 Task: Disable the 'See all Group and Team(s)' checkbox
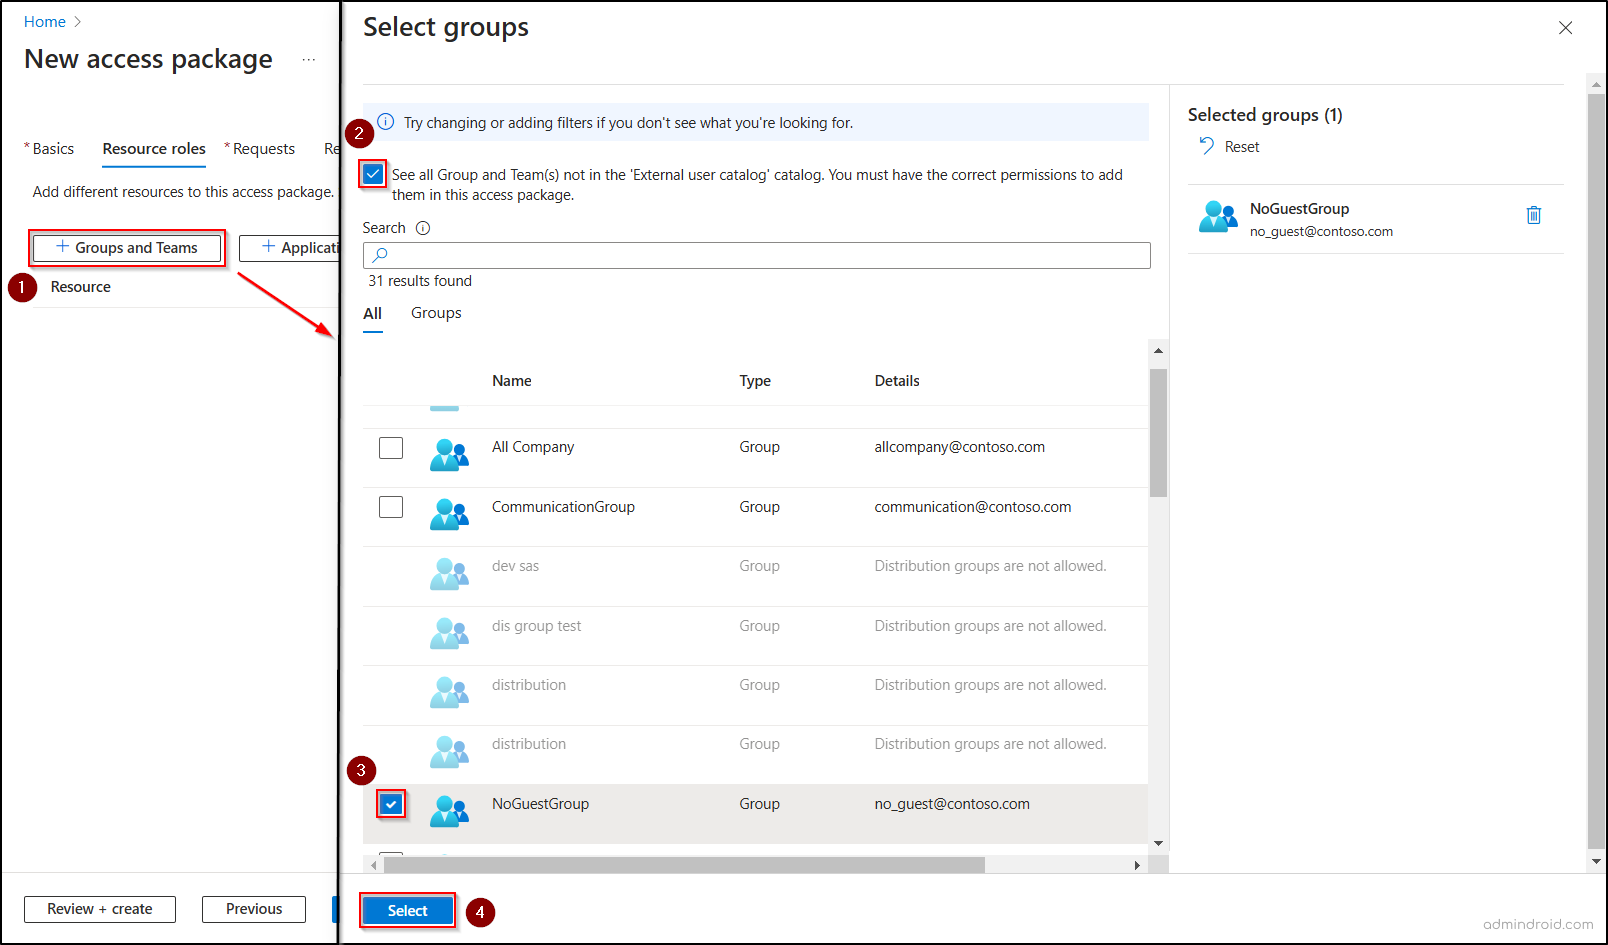point(372,173)
